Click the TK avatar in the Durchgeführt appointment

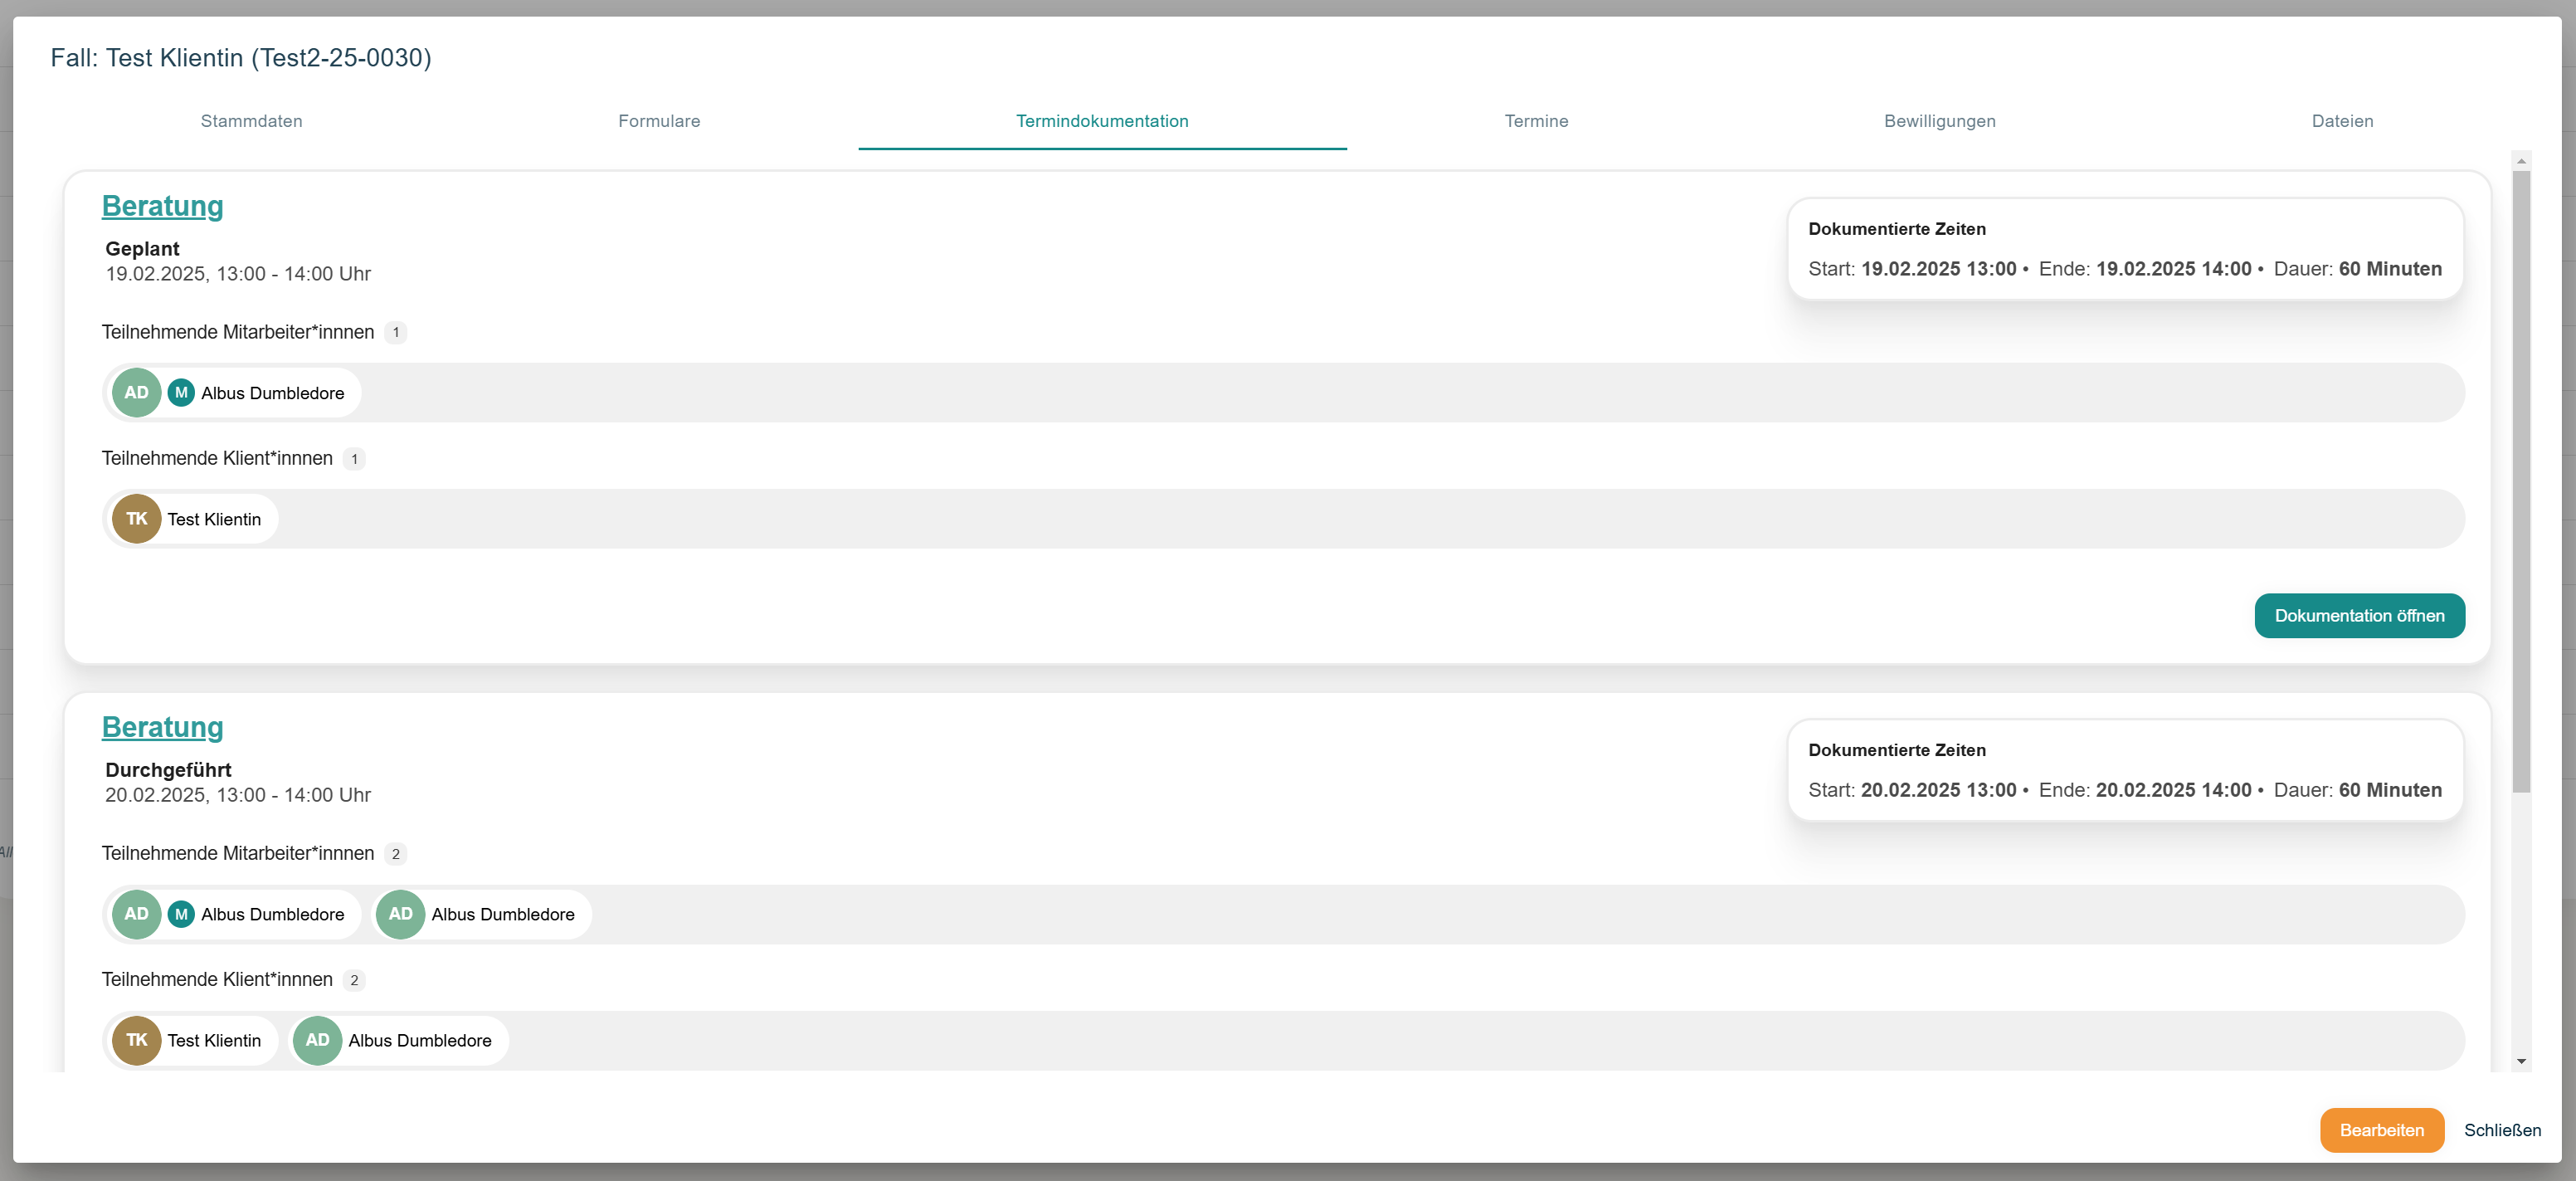click(x=136, y=1040)
